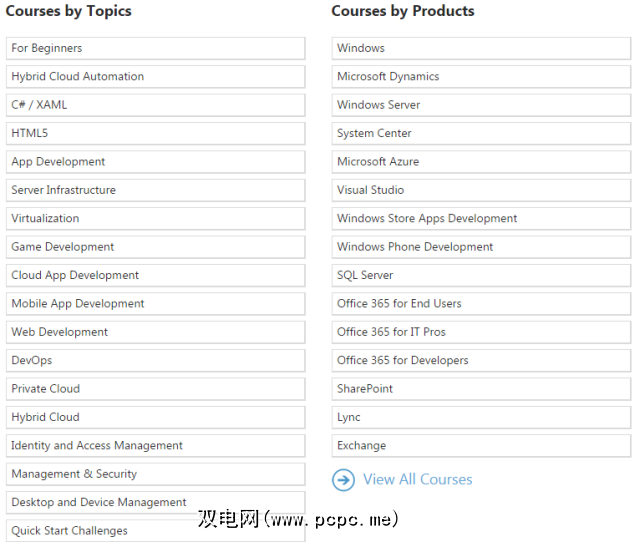Browse SharePoint courses
Viewport: 640px width, 542px height.
[481, 389]
